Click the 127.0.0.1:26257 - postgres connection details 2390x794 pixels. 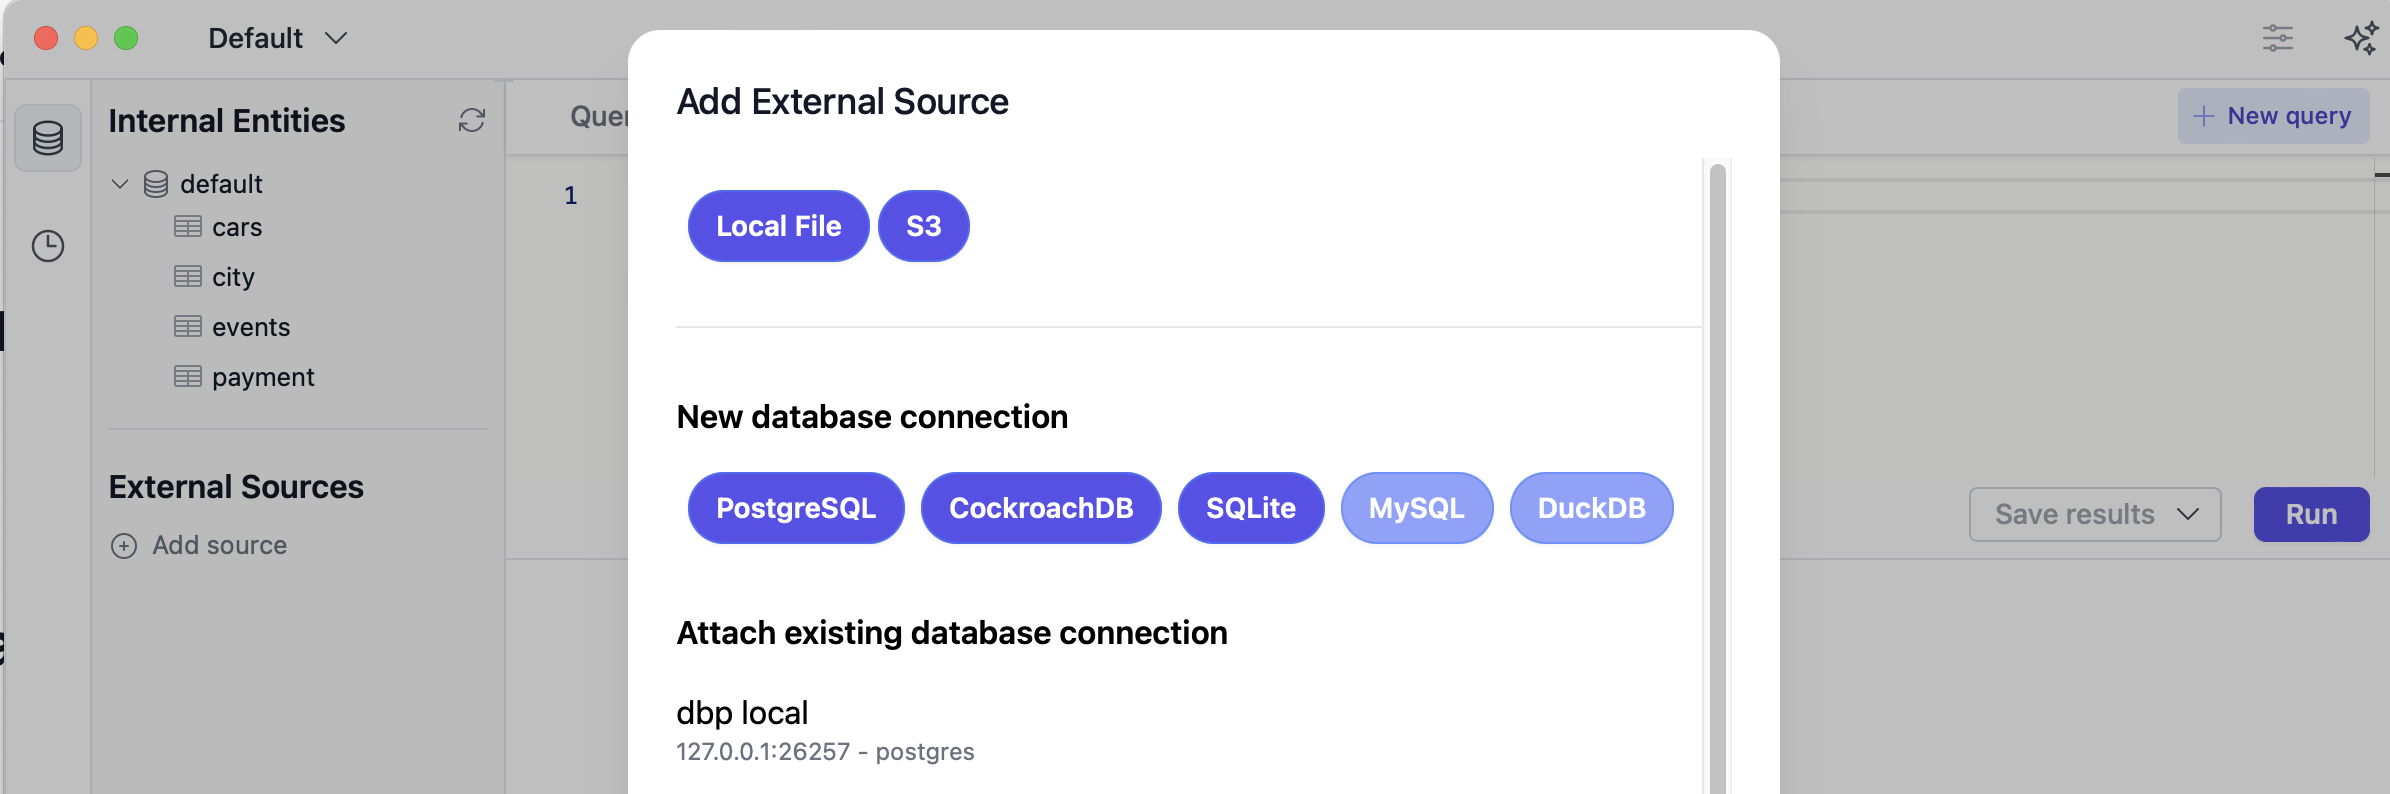(x=825, y=752)
